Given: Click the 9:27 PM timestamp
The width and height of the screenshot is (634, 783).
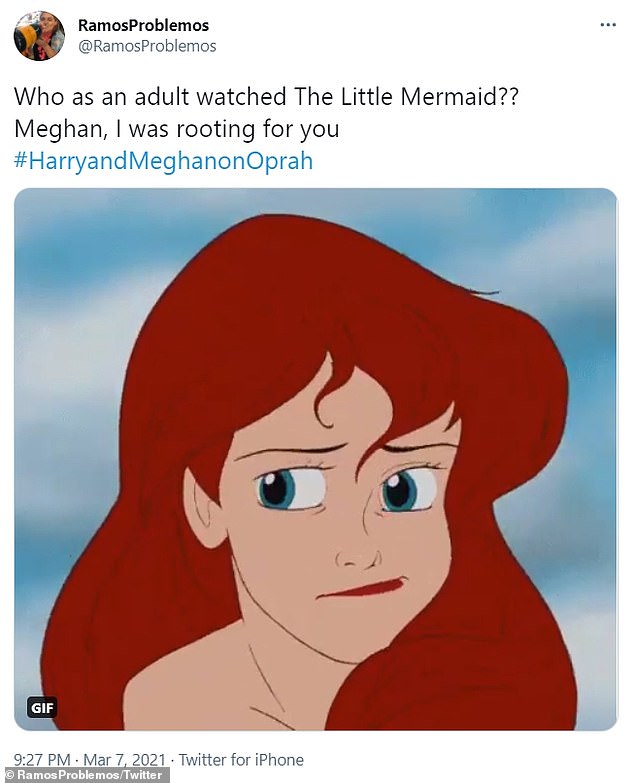Looking at the screenshot, I should click(x=42, y=760).
